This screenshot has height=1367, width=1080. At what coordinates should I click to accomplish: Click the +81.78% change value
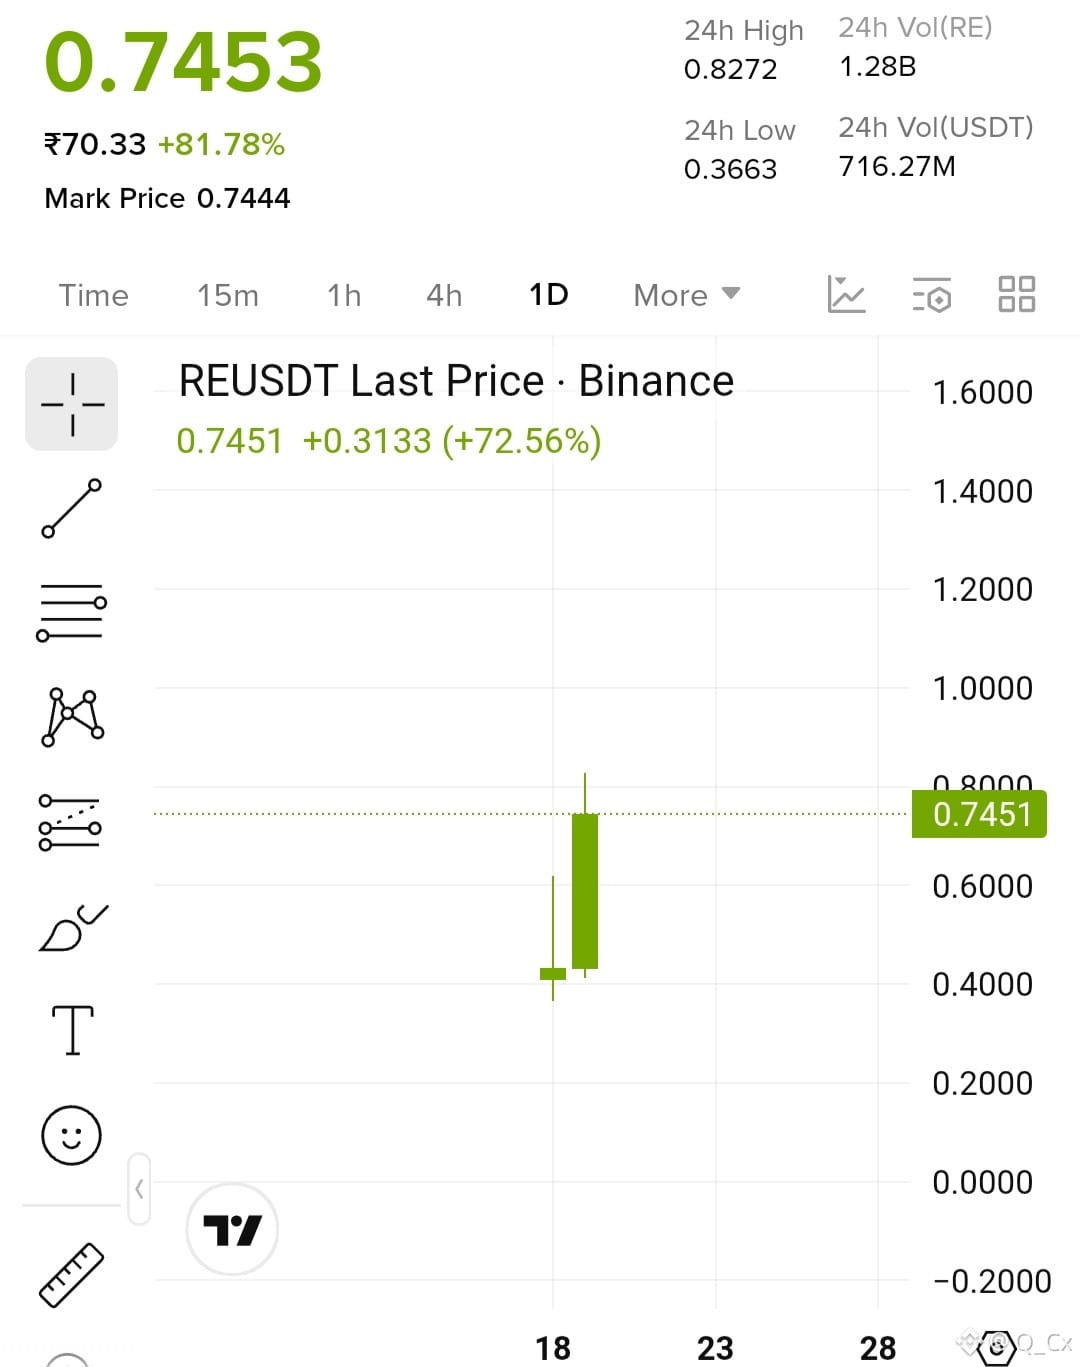[x=221, y=145]
